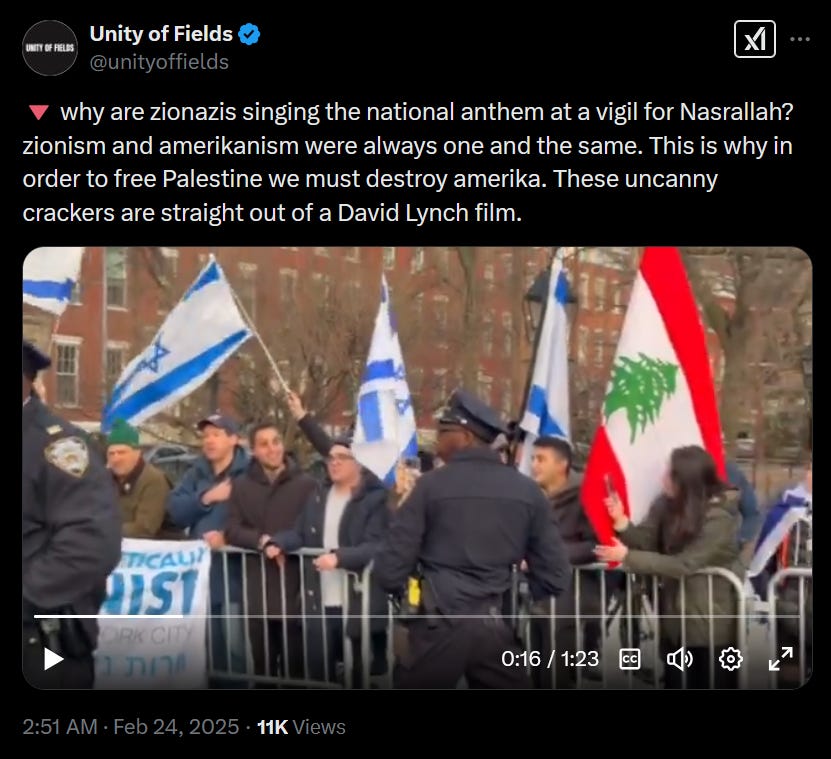
Task: Open the Unity of Fields display name
Action: [161, 34]
